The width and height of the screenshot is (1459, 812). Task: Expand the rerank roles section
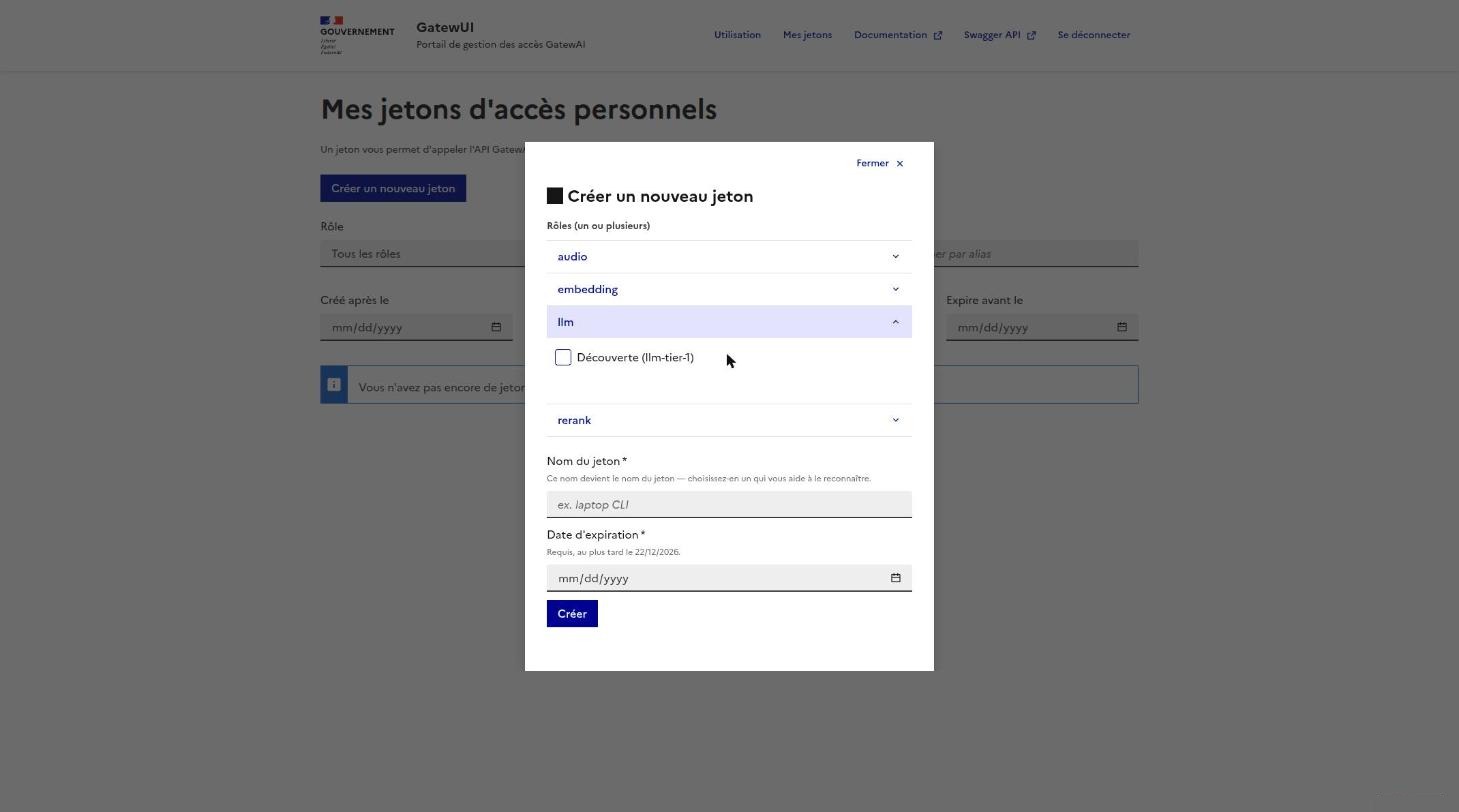(x=729, y=420)
